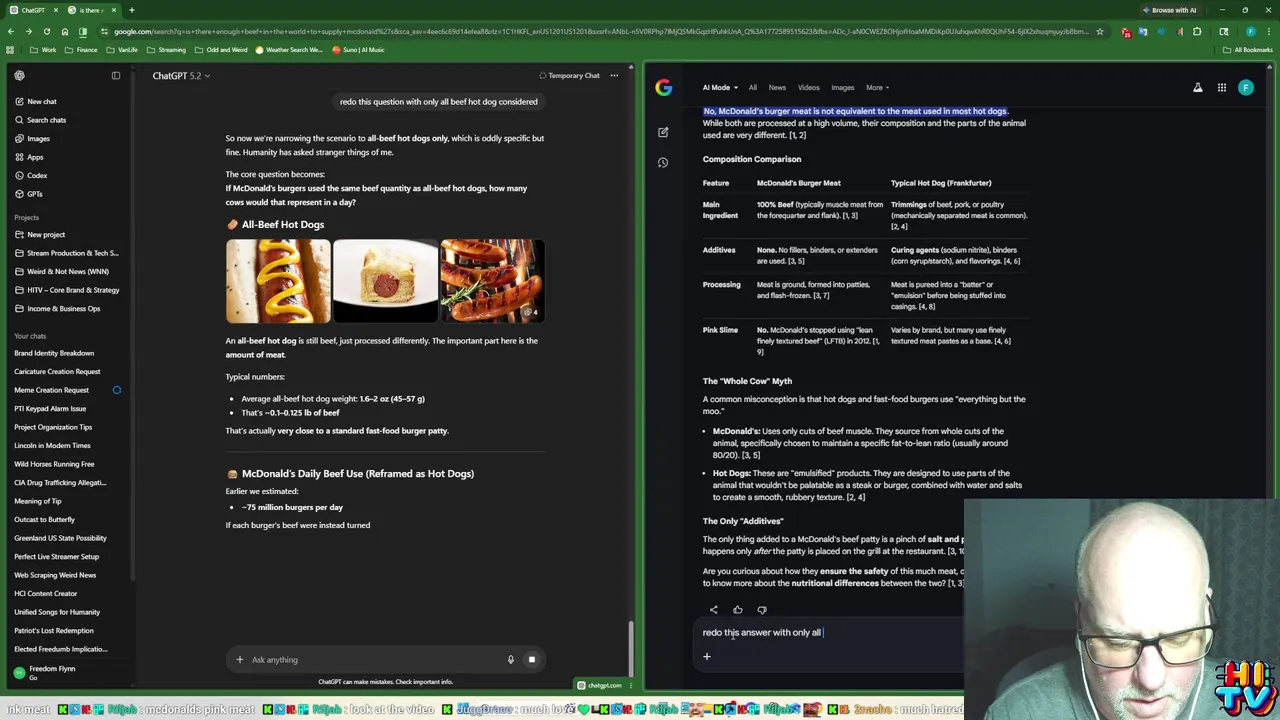Viewport: 1280px width, 720px height.
Task: Reload the browser page
Action: pos(46,31)
